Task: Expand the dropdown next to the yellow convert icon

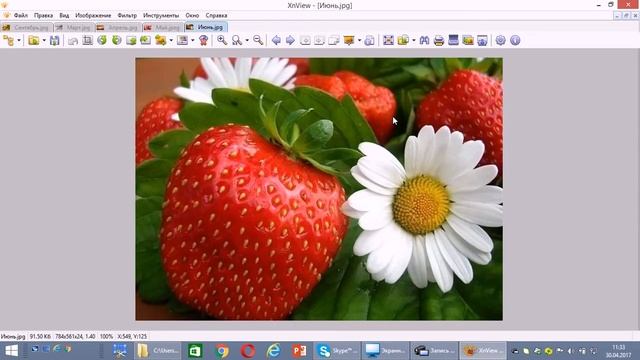Action: point(171,40)
